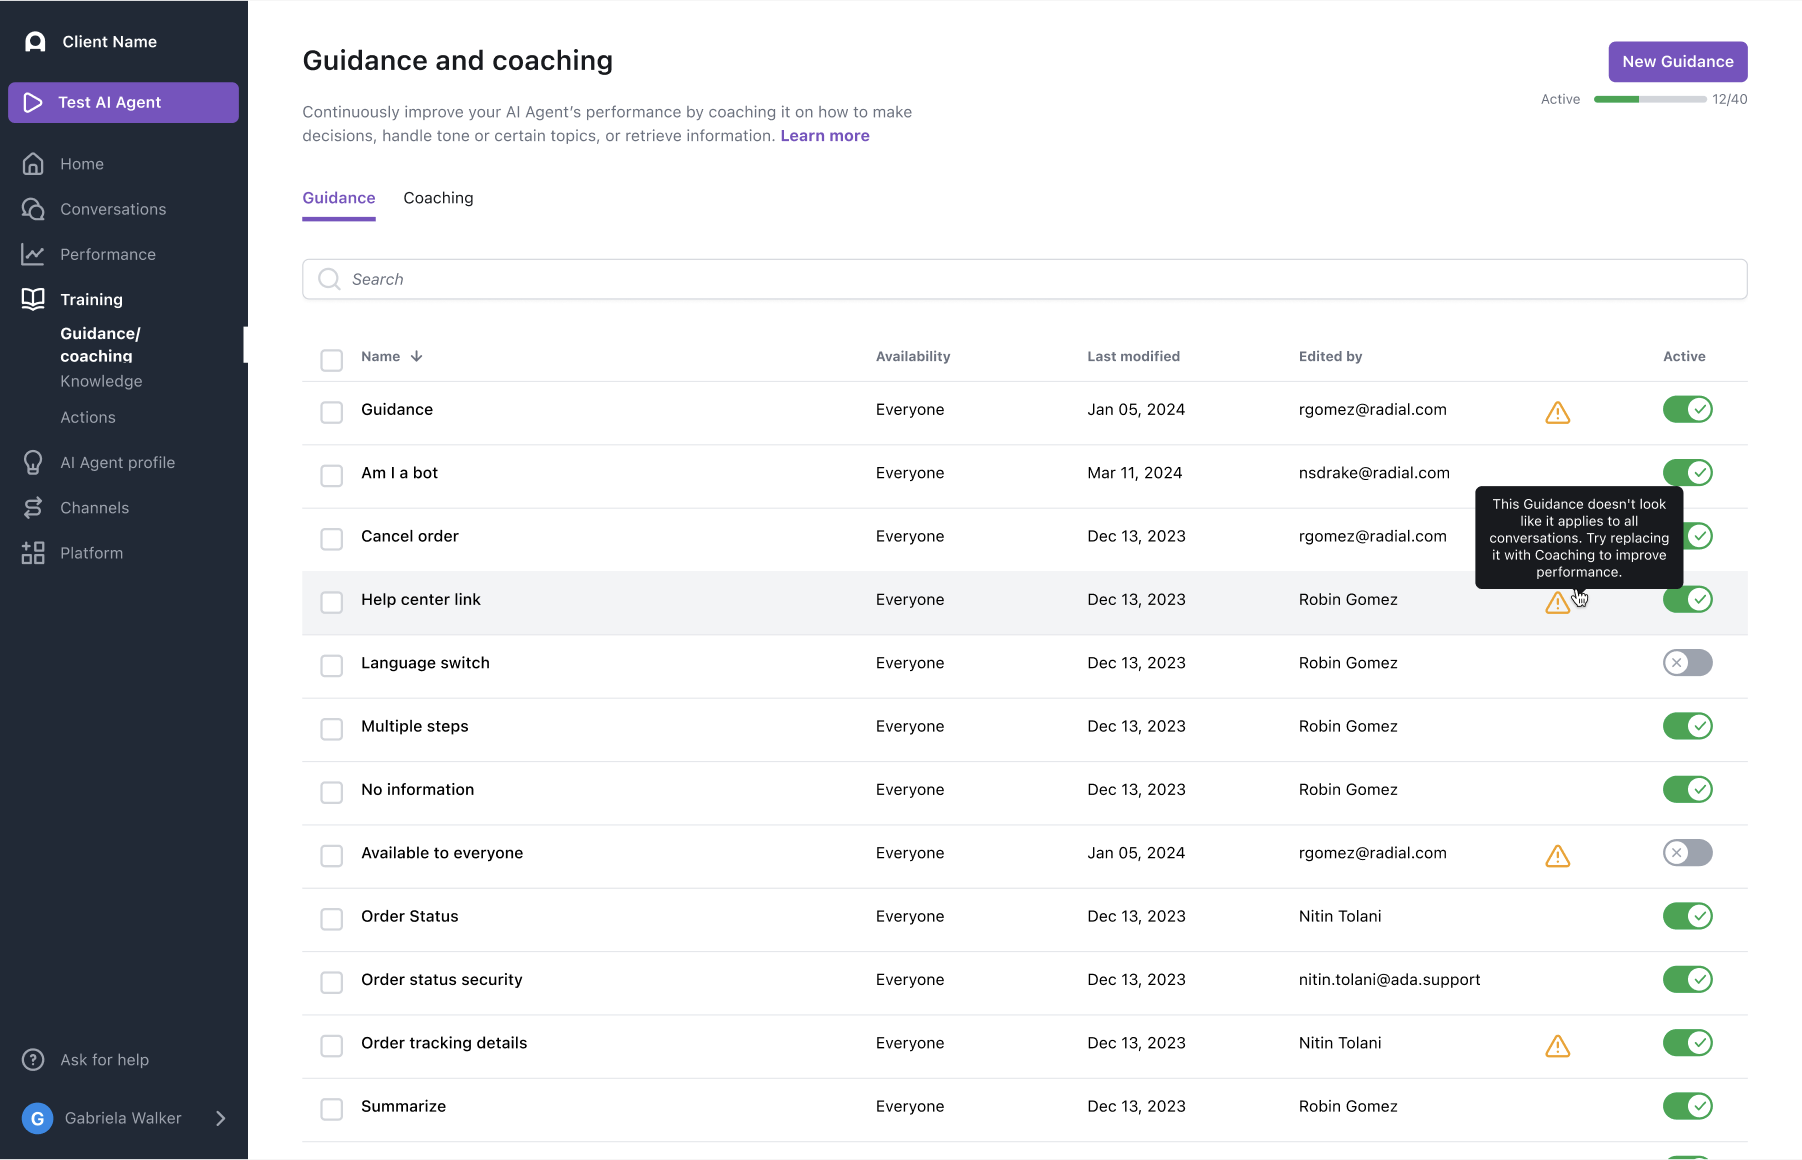This screenshot has height=1160, width=1802.
Task: Collapse the Training section in sidebar
Action: (91, 300)
